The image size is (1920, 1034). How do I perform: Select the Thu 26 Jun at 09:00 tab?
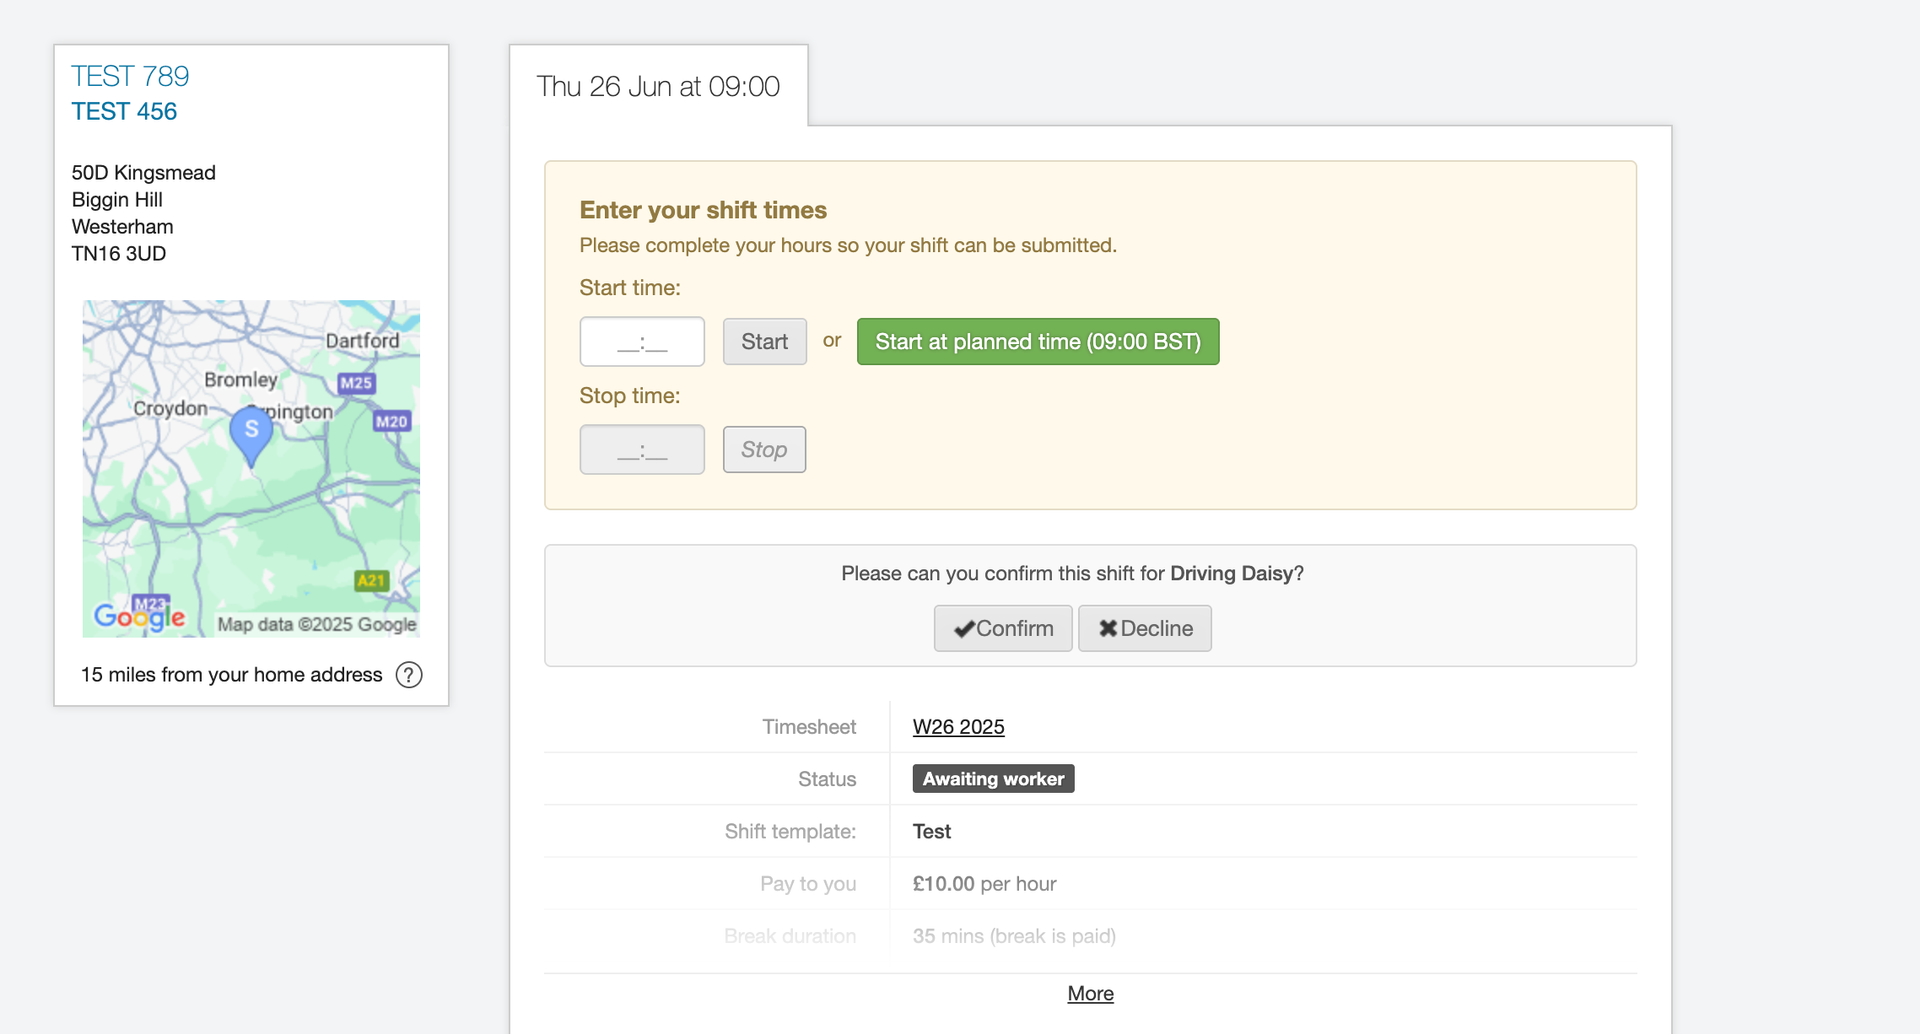pos(658,87)
